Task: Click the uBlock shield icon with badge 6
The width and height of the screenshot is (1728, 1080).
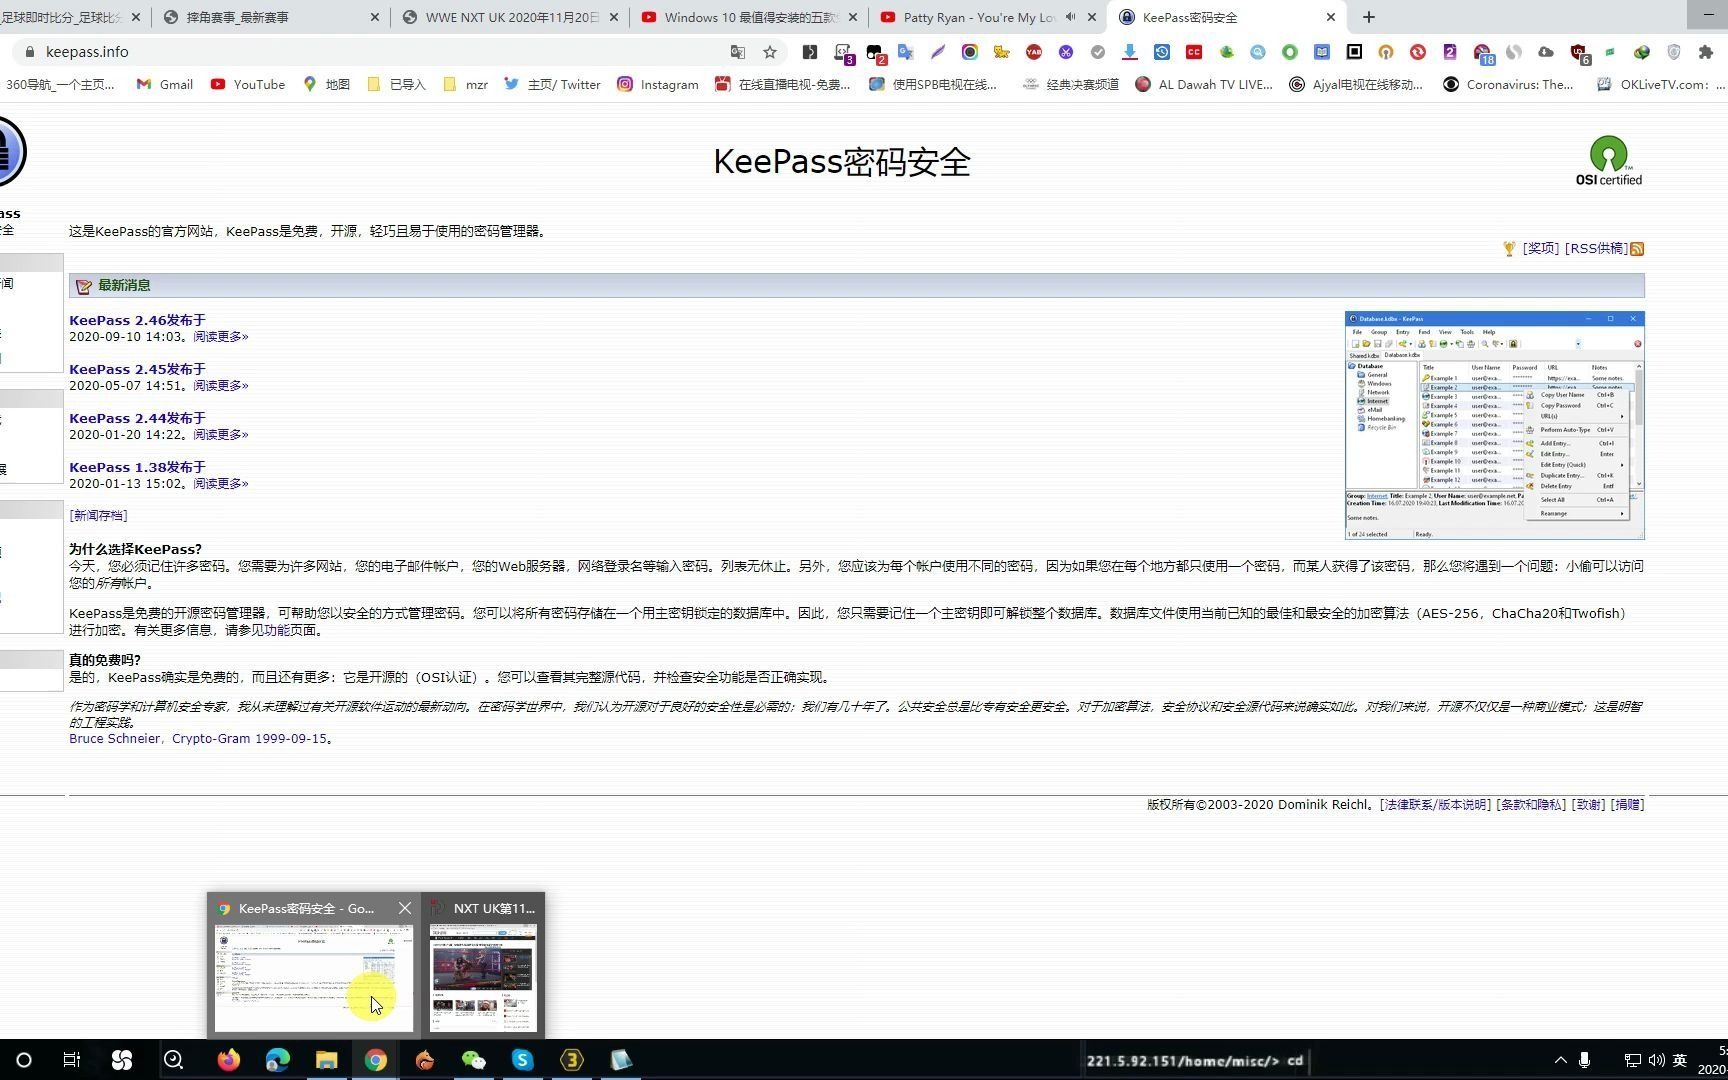Action: tap(1579, 53)
